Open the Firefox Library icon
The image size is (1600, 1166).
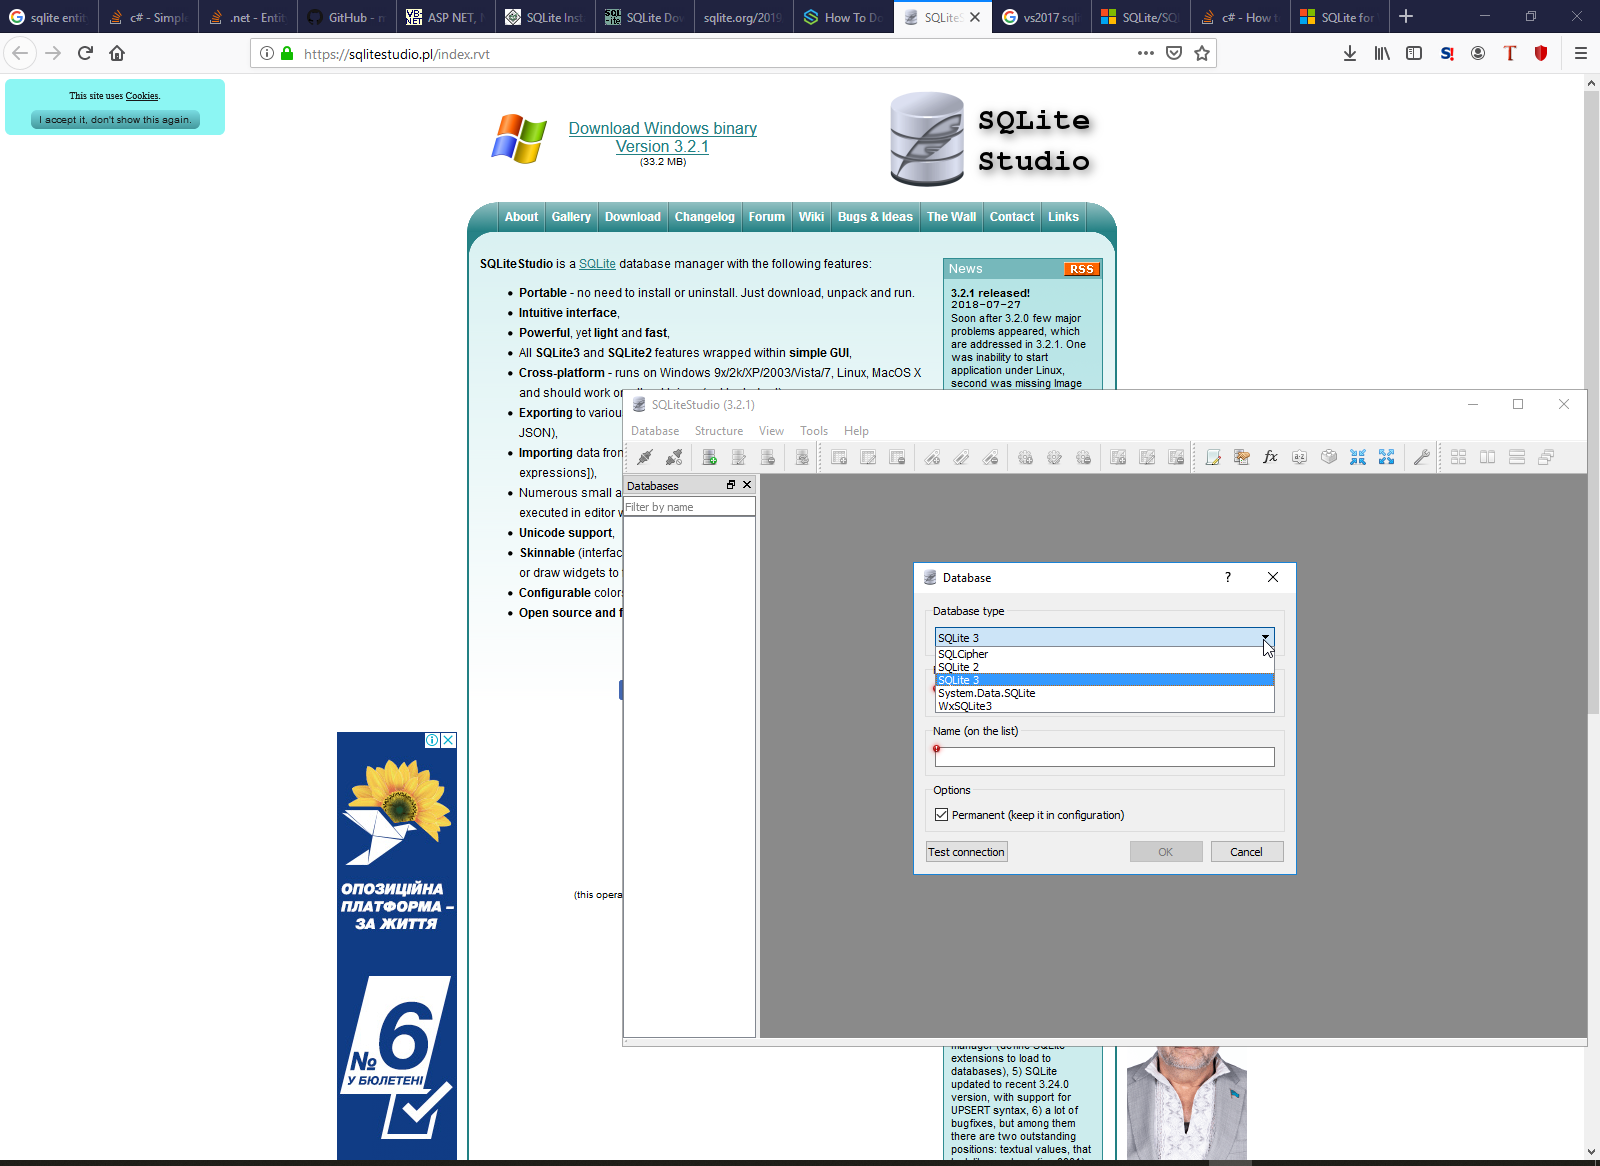click(x=1382, y=53)
